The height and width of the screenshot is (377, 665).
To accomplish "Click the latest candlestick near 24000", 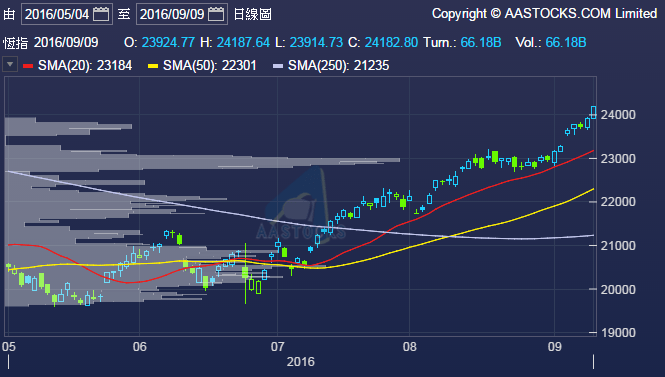I will pos(594,112).
